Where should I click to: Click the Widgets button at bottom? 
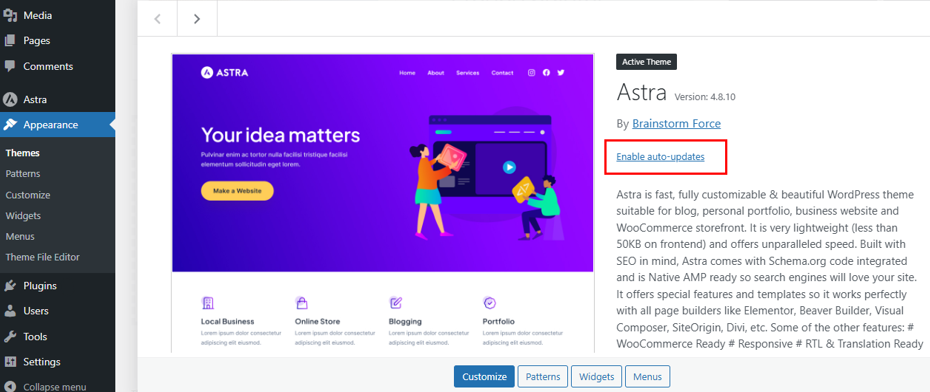click(x=597, y=377)
